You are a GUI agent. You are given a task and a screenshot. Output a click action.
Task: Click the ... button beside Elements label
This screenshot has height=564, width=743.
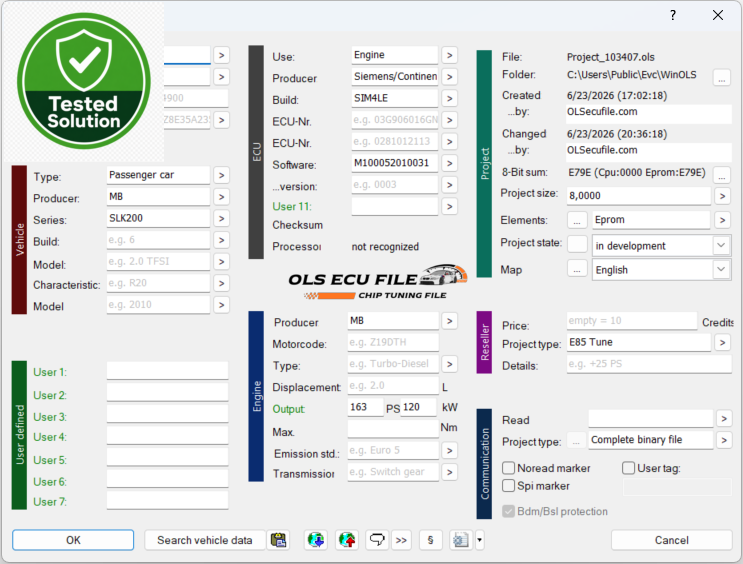577,220
